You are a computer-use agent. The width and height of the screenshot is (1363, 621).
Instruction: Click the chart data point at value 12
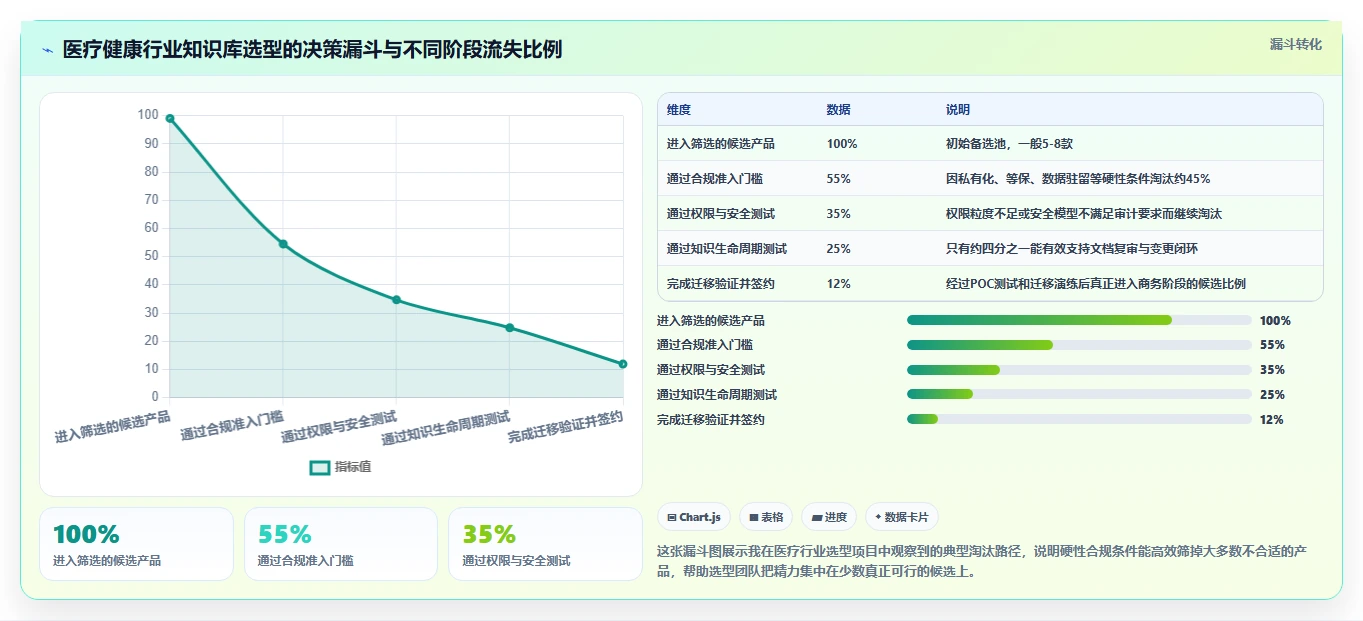coord(622,364)
